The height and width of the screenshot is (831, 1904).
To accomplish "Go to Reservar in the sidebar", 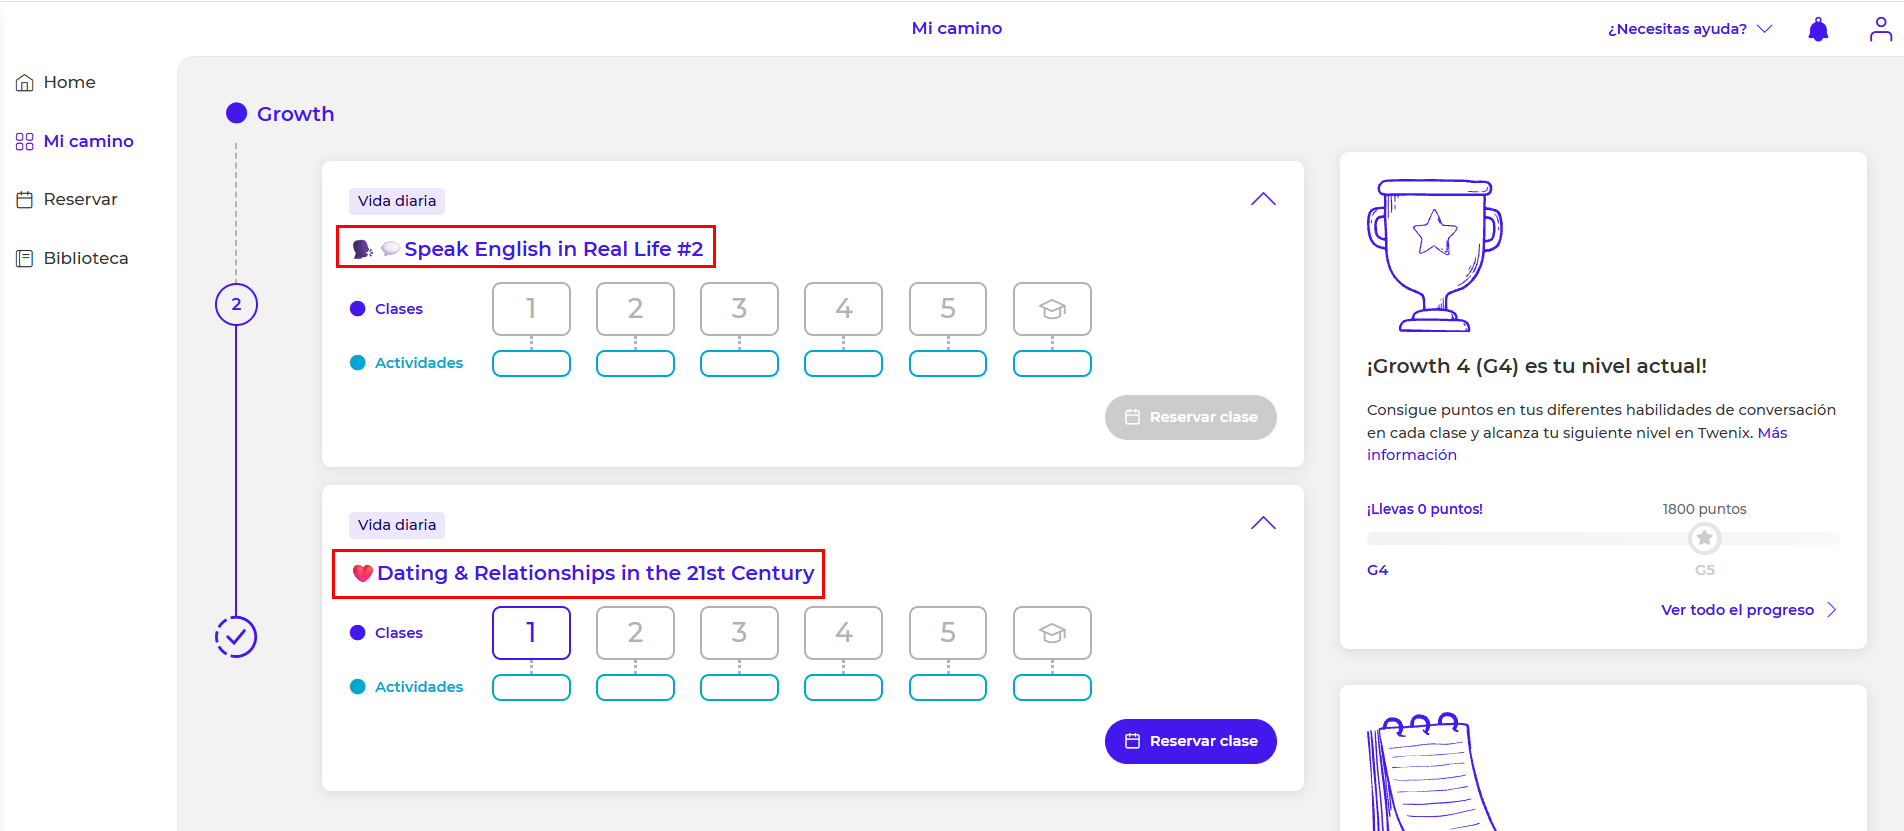I will pyautogui.click(x=80, y=200).
